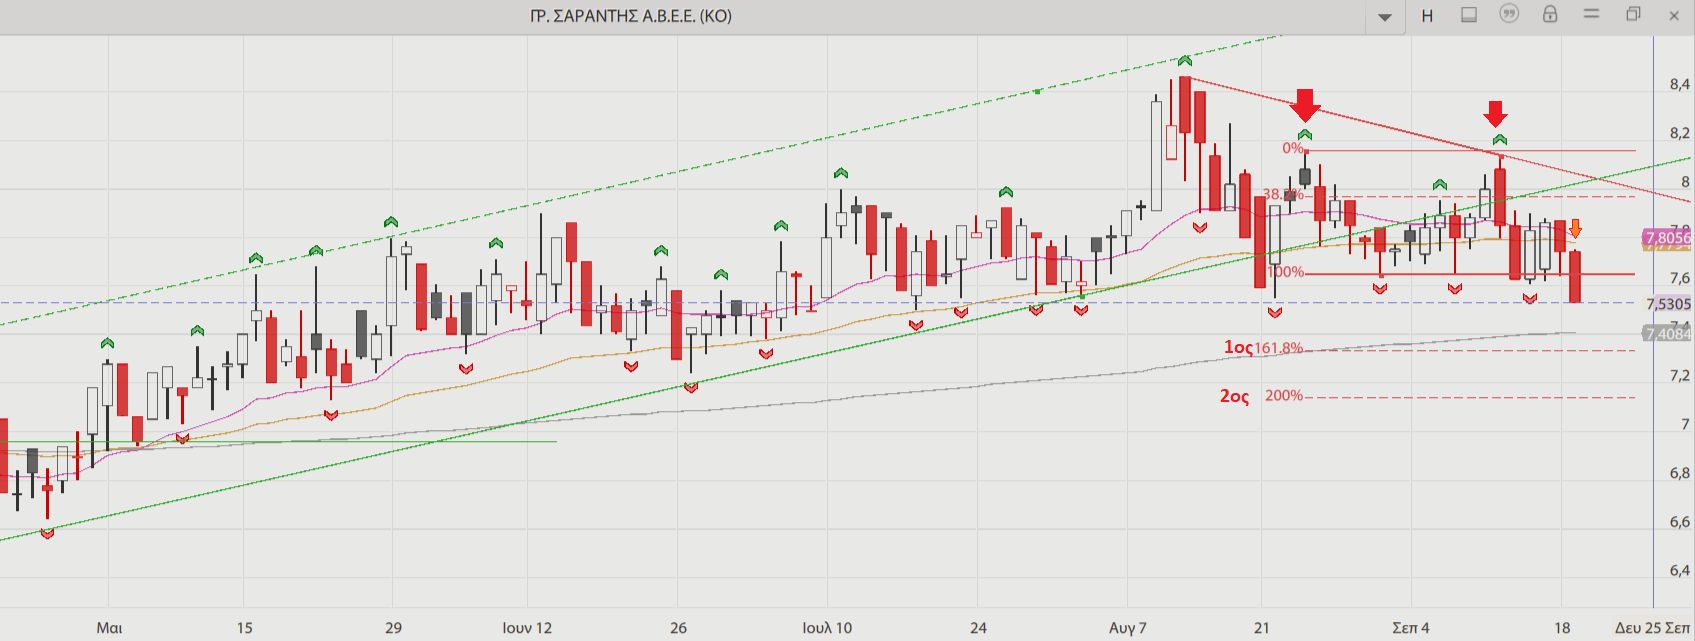Click the two-horizontal-lines title bar icon
The width and height of the screenshot is (1695, 641).
click(1592, 14)
